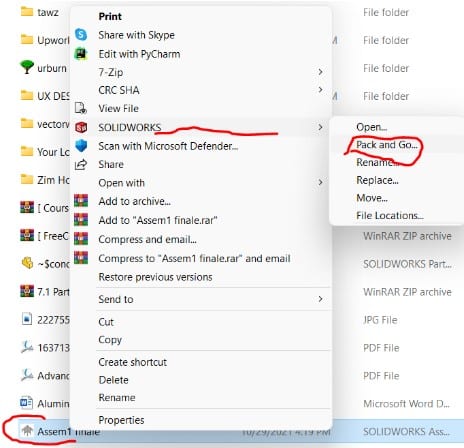The width and height of the screenshot is (464, 448).
Task: Choose Copy in context menu
Action: [110, 340]
